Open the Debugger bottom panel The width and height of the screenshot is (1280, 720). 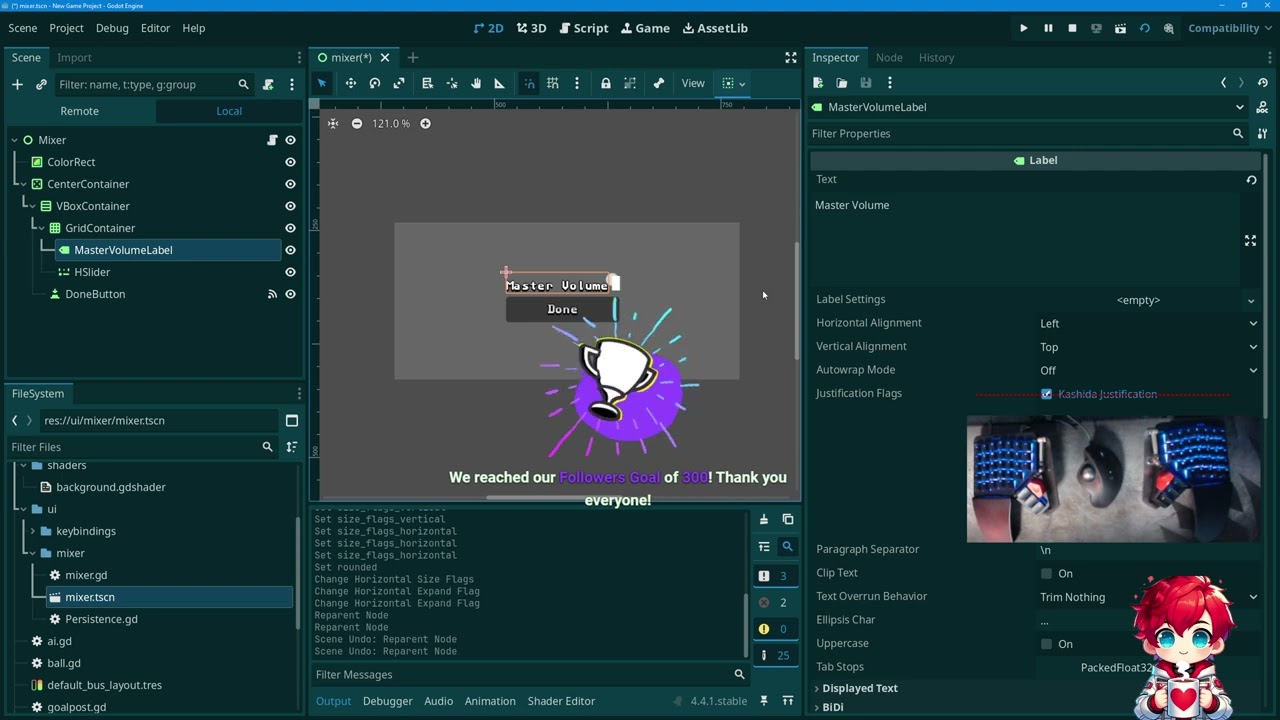tap(388, 701)
